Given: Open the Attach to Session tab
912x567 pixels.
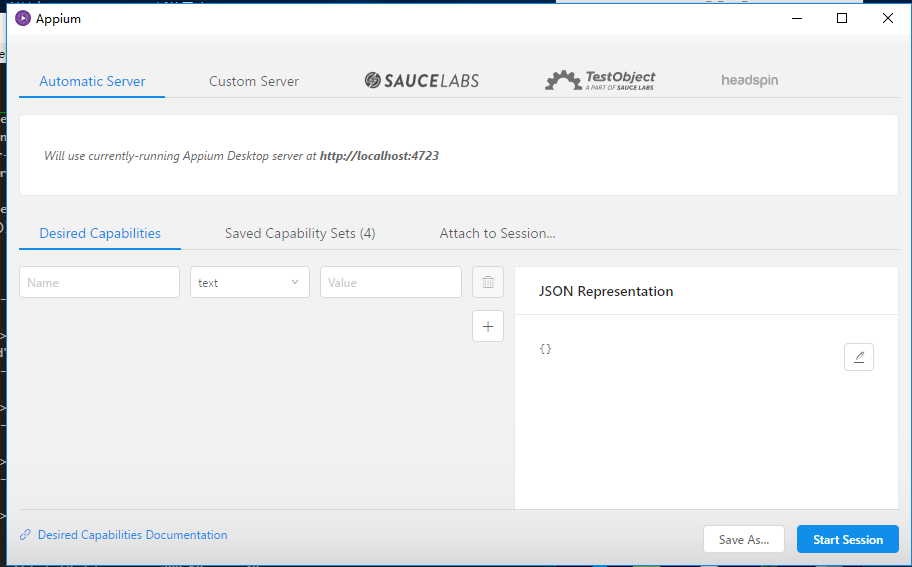Looking at the screenshot, I should [497, 233].
